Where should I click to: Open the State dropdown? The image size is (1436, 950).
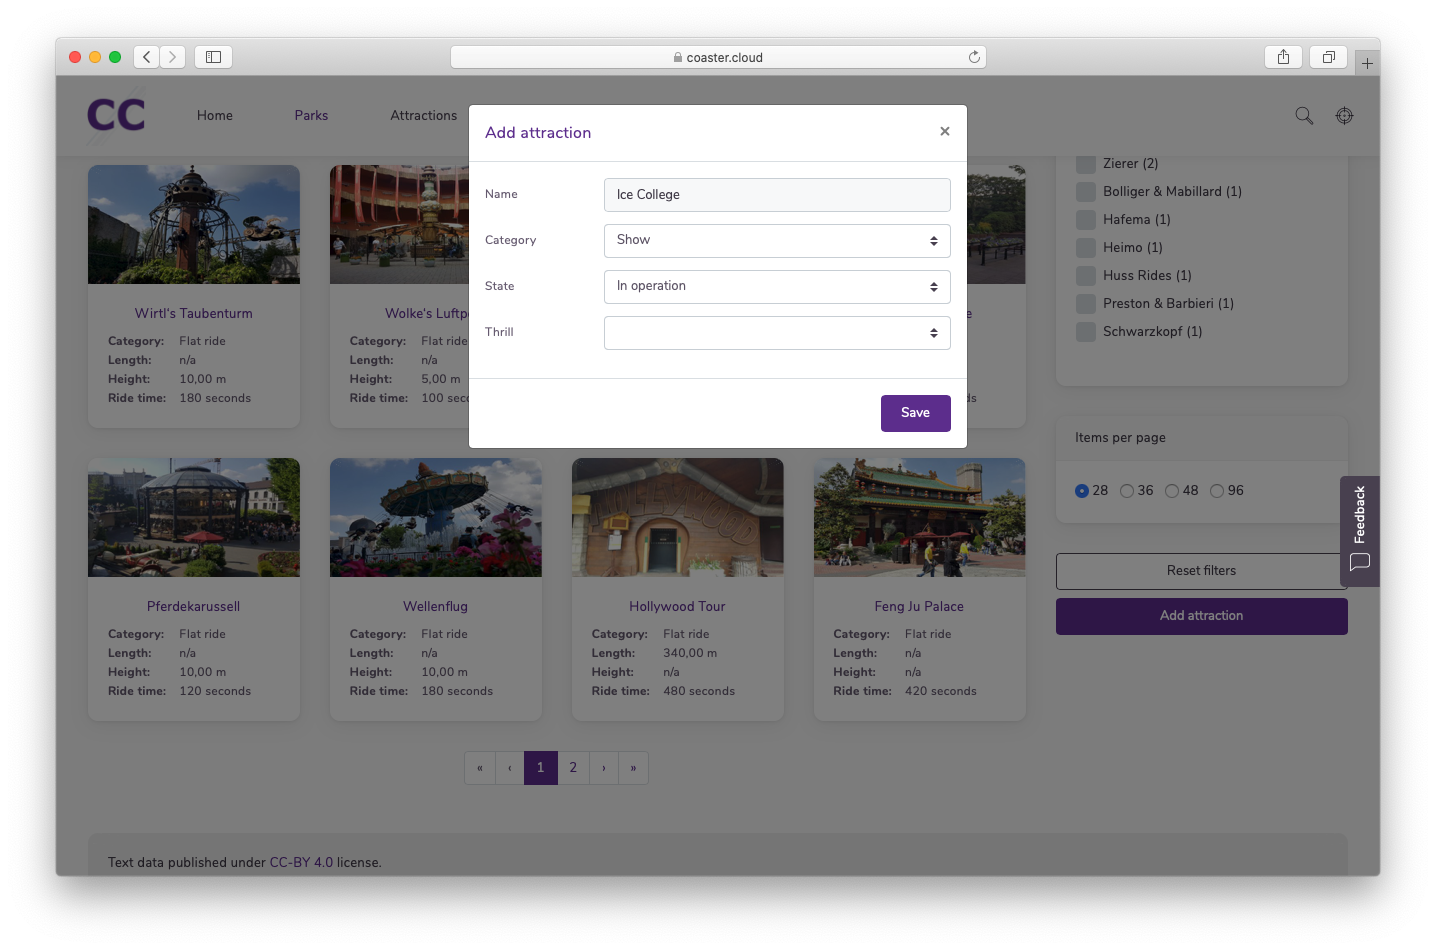pos(777,287)
